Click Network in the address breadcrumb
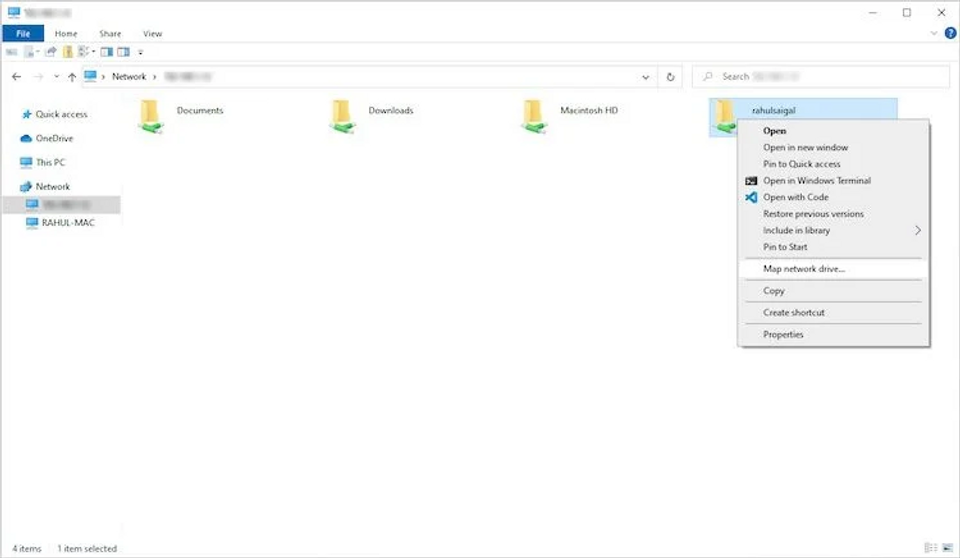 (x=129, y=77)
